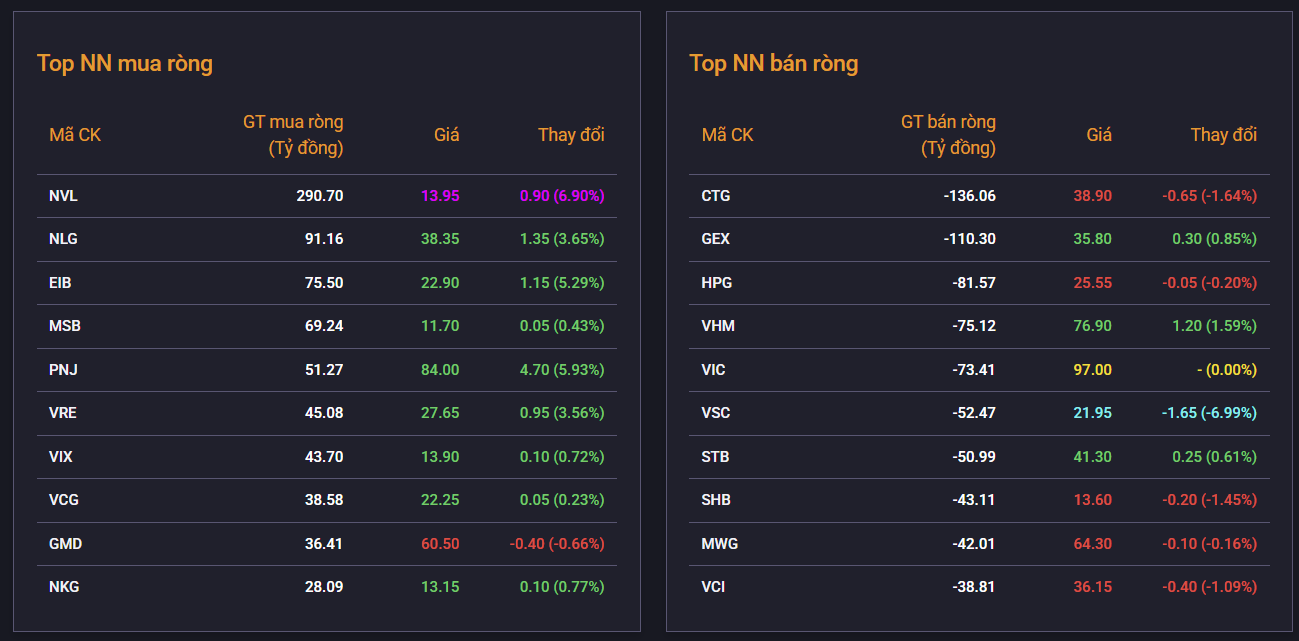Click NLG price 38.35

click(440, 239)
